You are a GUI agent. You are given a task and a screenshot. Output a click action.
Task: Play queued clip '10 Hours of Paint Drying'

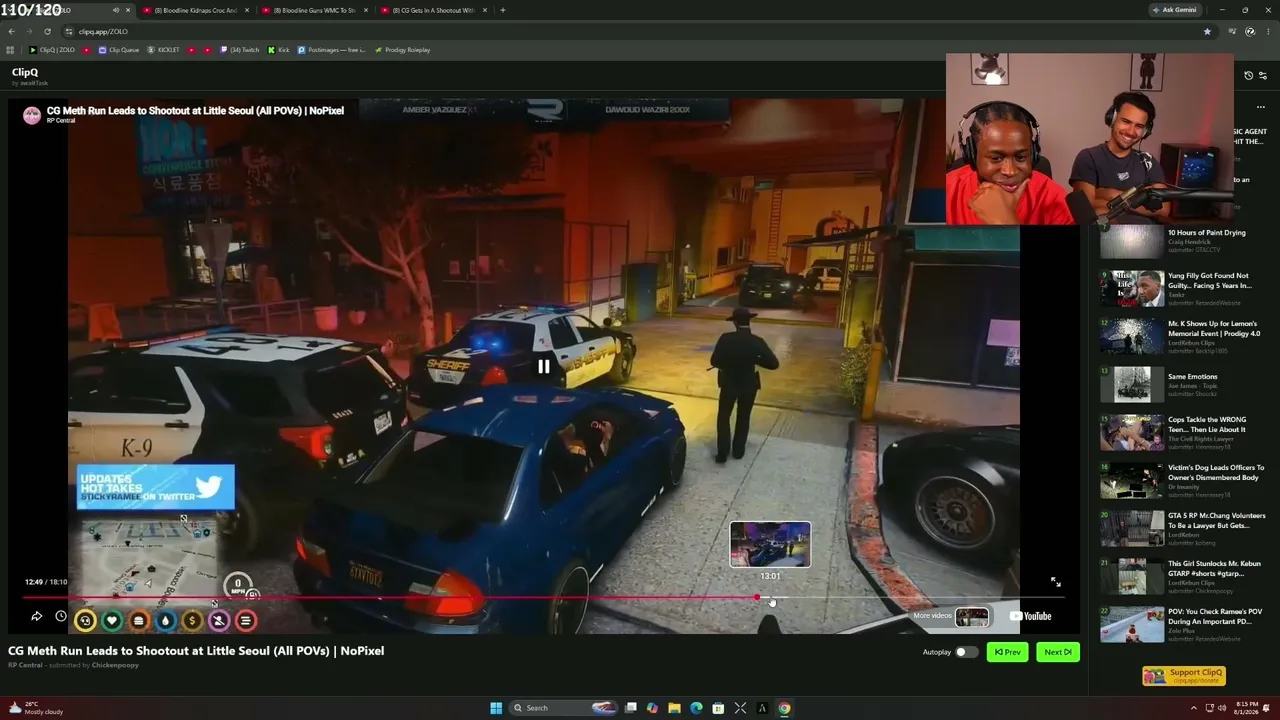[1131, 241]
